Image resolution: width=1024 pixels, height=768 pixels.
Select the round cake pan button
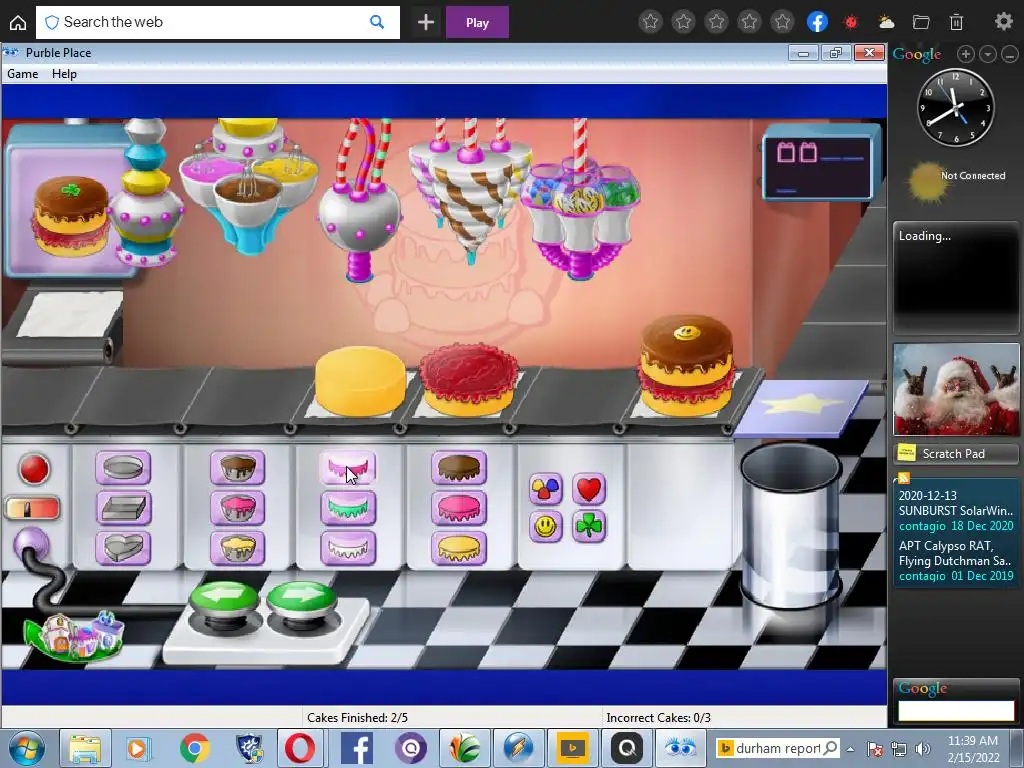[x=123, y=468]
